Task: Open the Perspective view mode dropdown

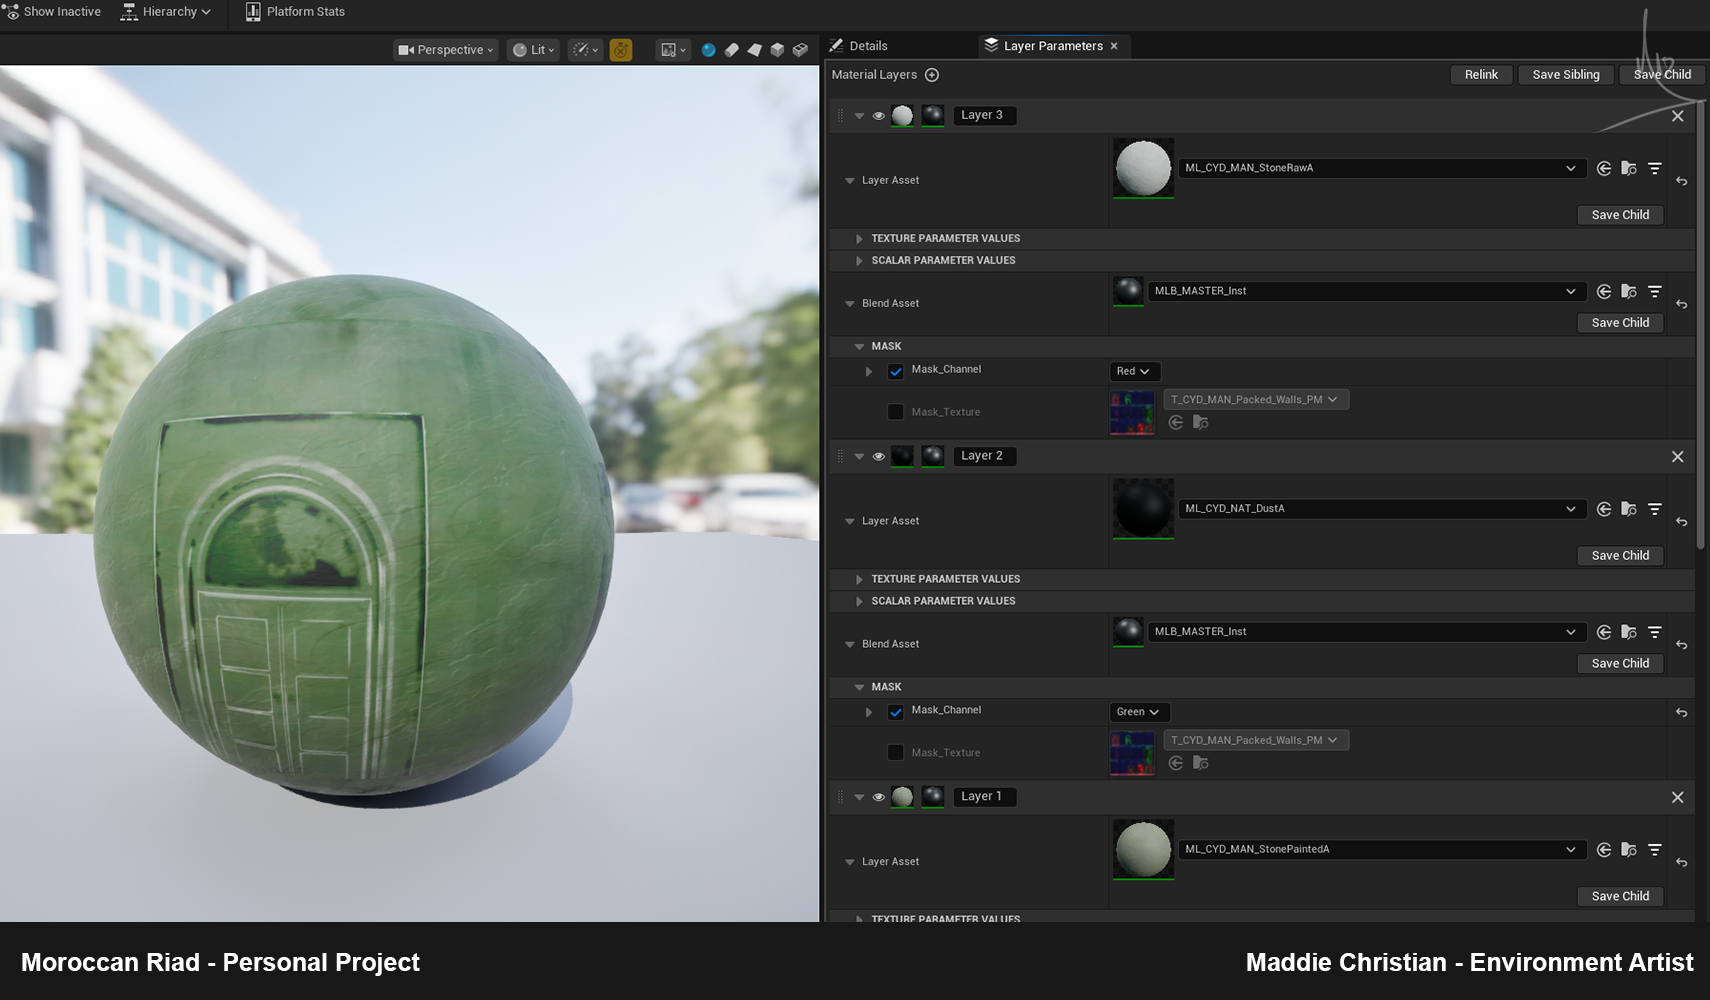Action: [x=446, y=50]
